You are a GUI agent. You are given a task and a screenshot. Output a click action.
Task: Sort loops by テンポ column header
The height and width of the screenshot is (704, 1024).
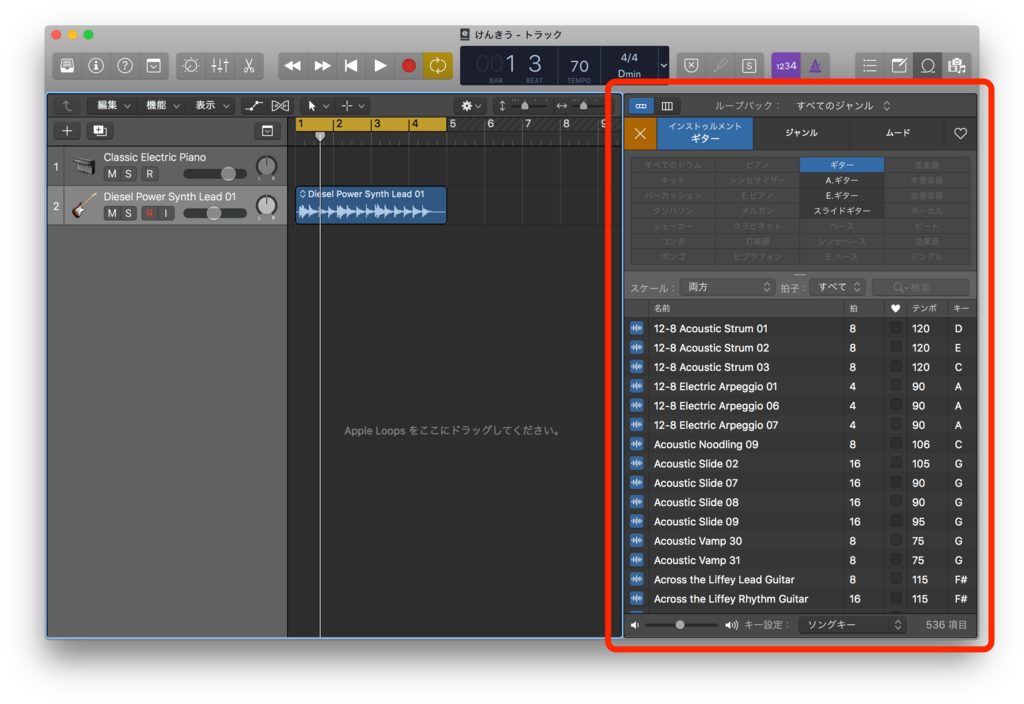click(x=924, y=308)
